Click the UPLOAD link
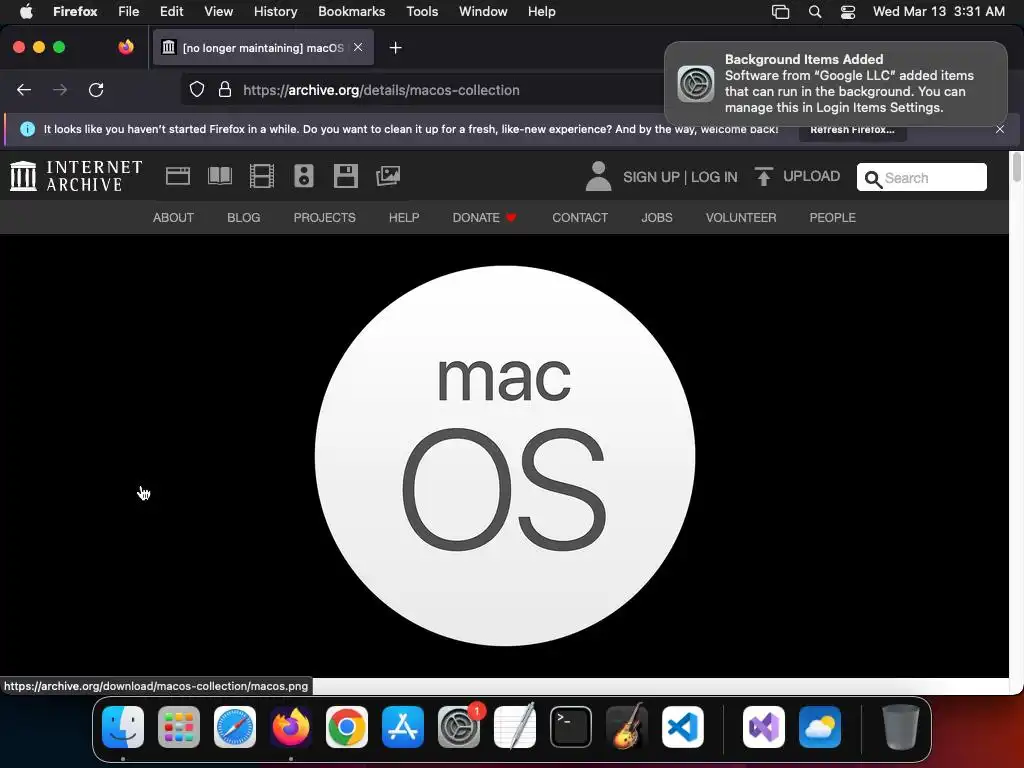Image resolution: width=1024 pixels, height=768 pixels. (x=811, y=176)
